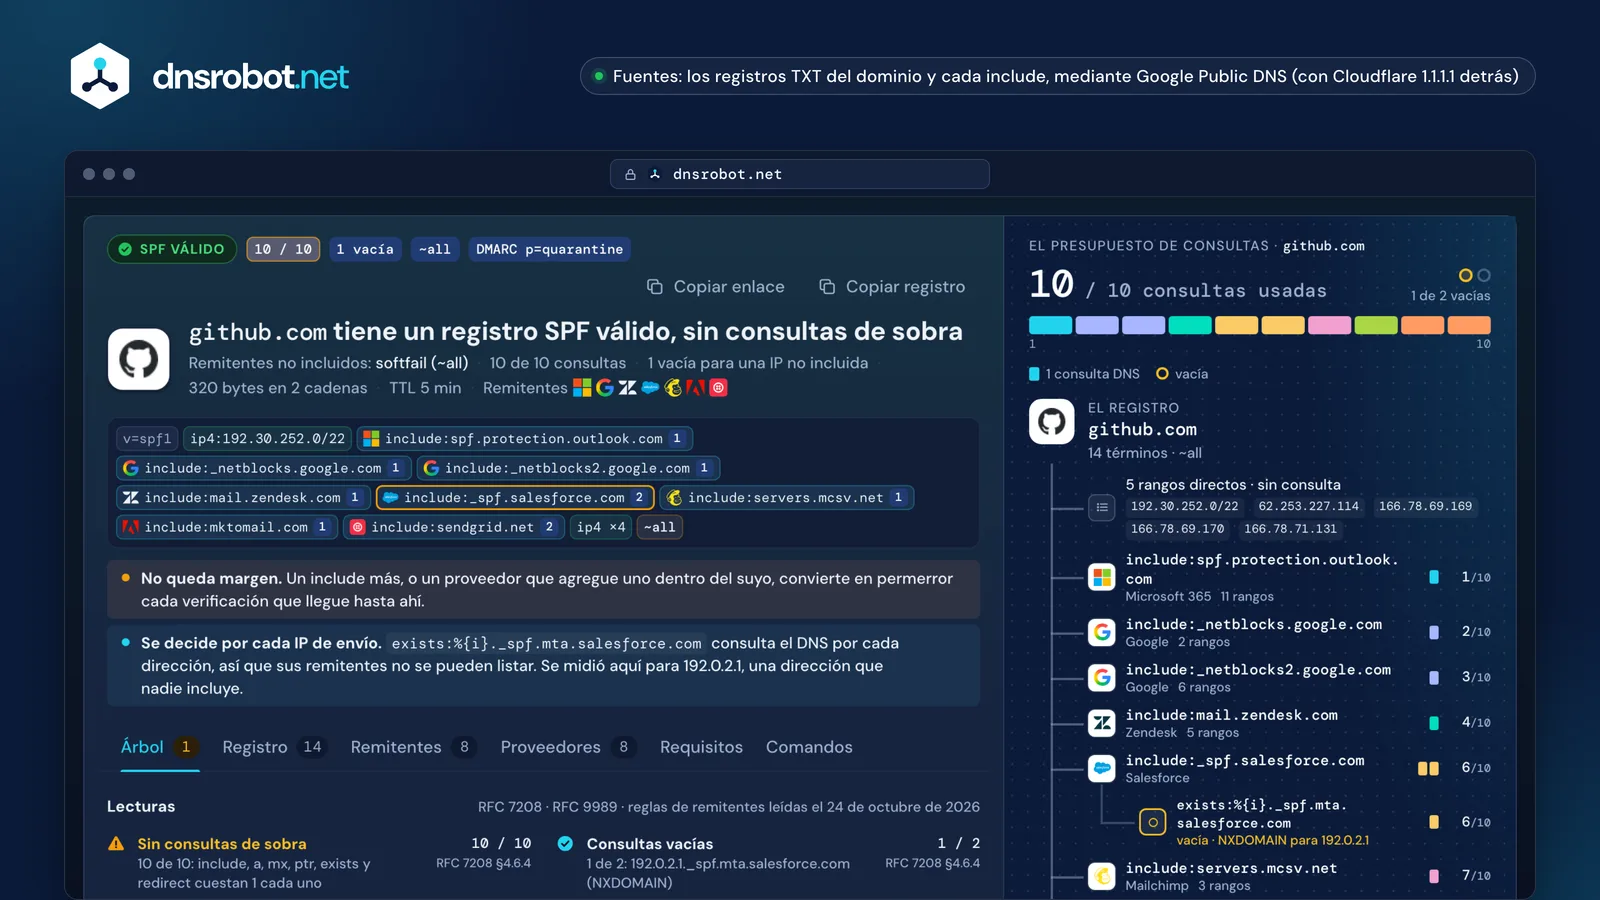Click the check icon by Consultas vacías
Viewport: 1600px width, 900px height.
coord(565,844)
